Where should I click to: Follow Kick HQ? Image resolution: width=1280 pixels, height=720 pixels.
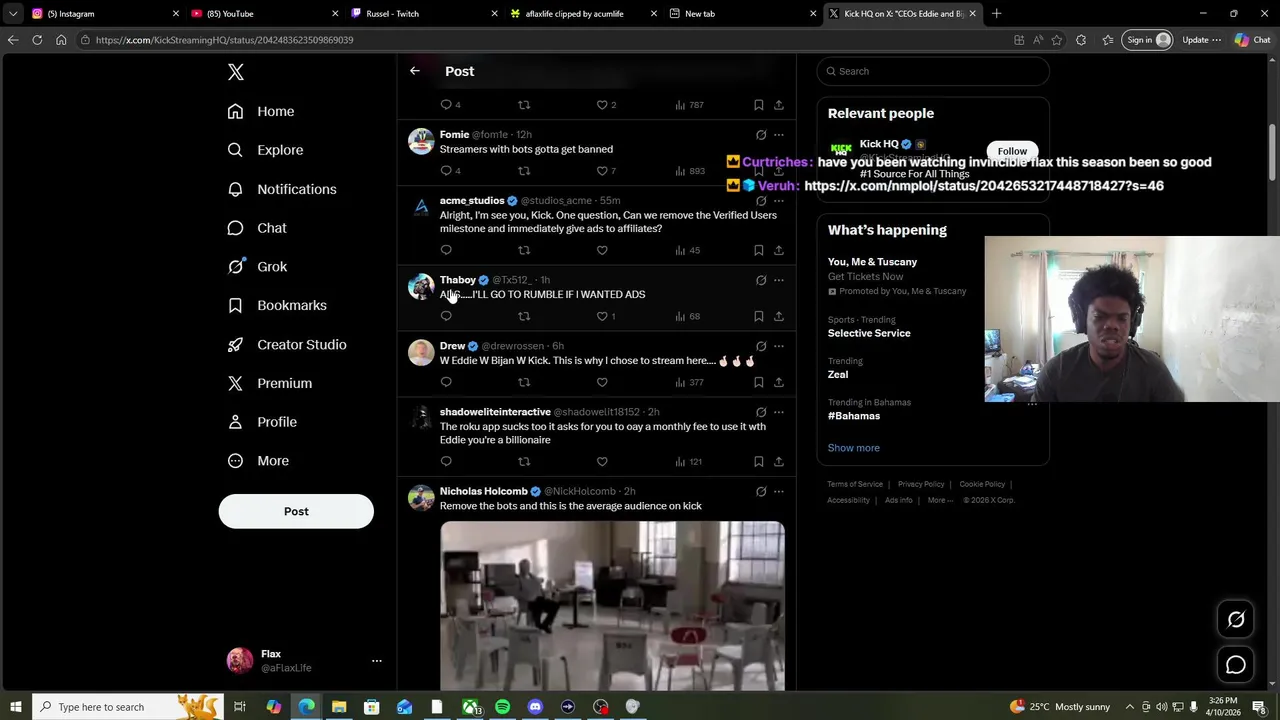click(1012, 151)
